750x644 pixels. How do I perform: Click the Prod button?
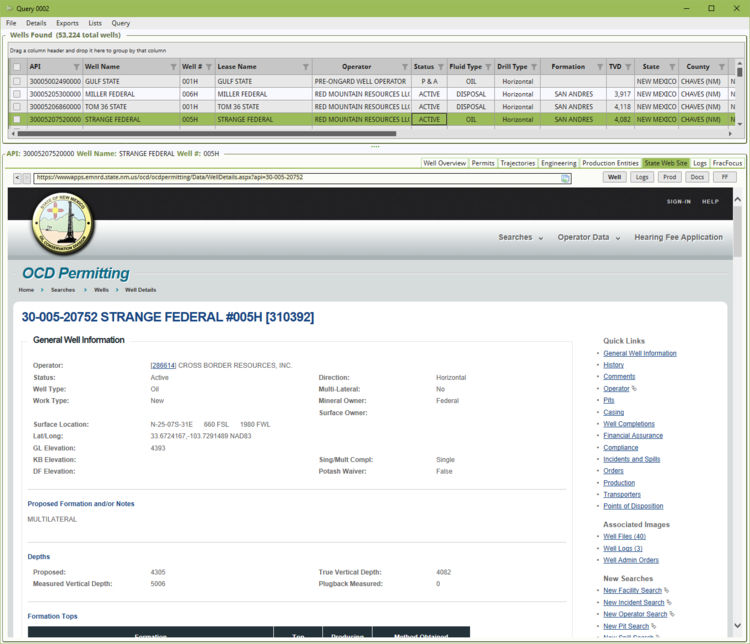[670, 178]
